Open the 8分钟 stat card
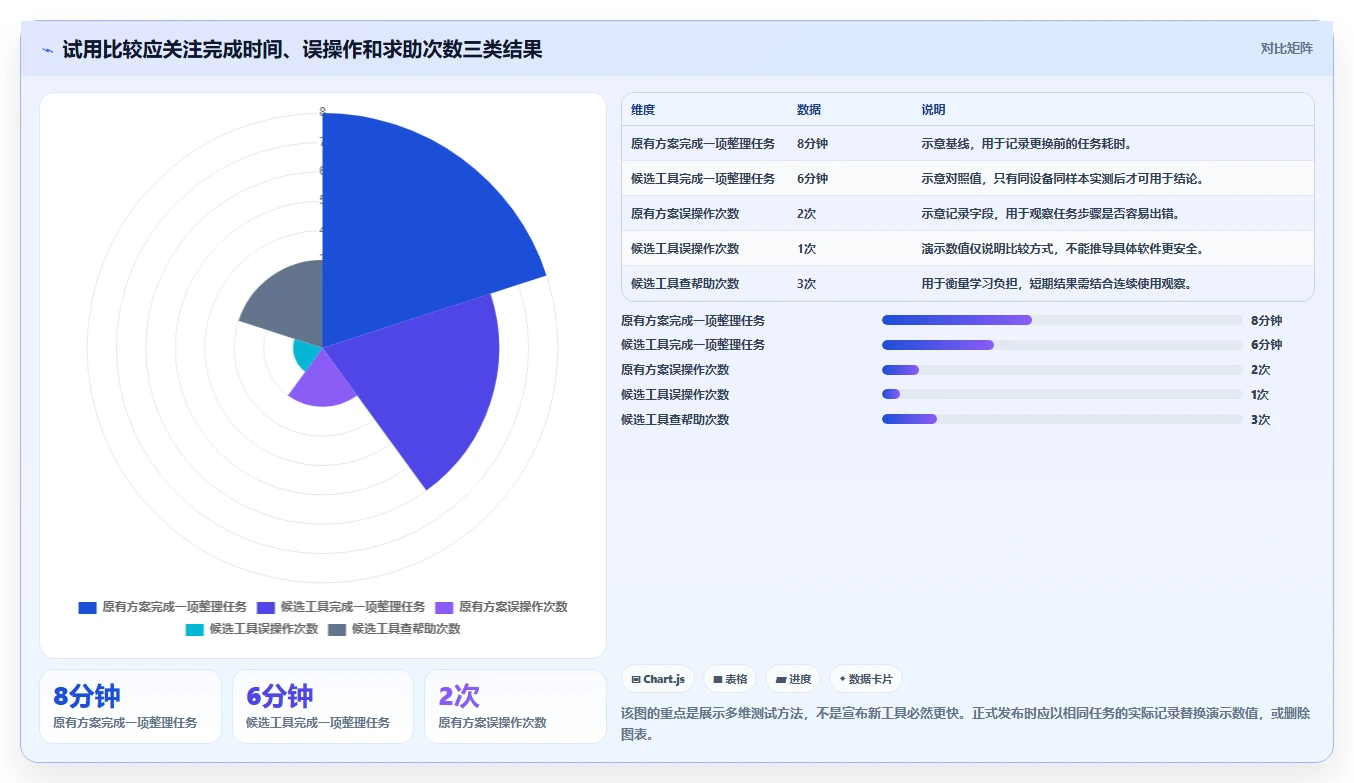This screenshot has height=783, width=1354. (x=130, y=706)
